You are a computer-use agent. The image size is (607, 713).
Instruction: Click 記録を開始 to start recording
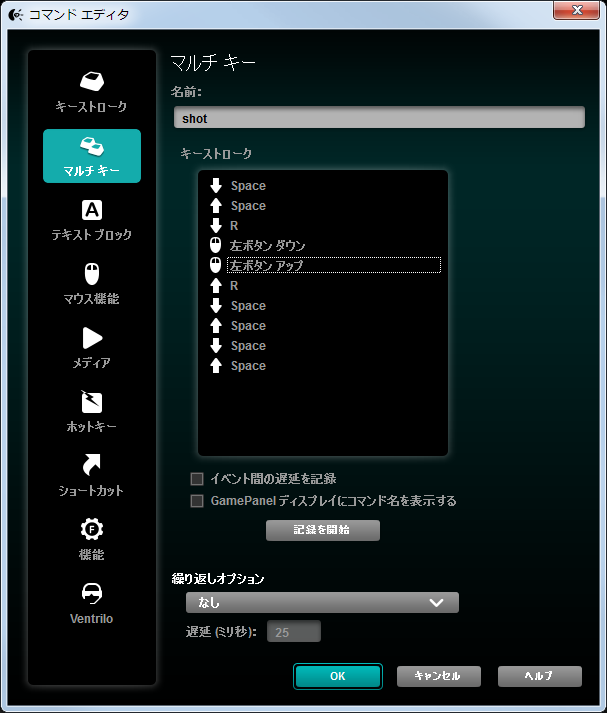pos(323,530)
